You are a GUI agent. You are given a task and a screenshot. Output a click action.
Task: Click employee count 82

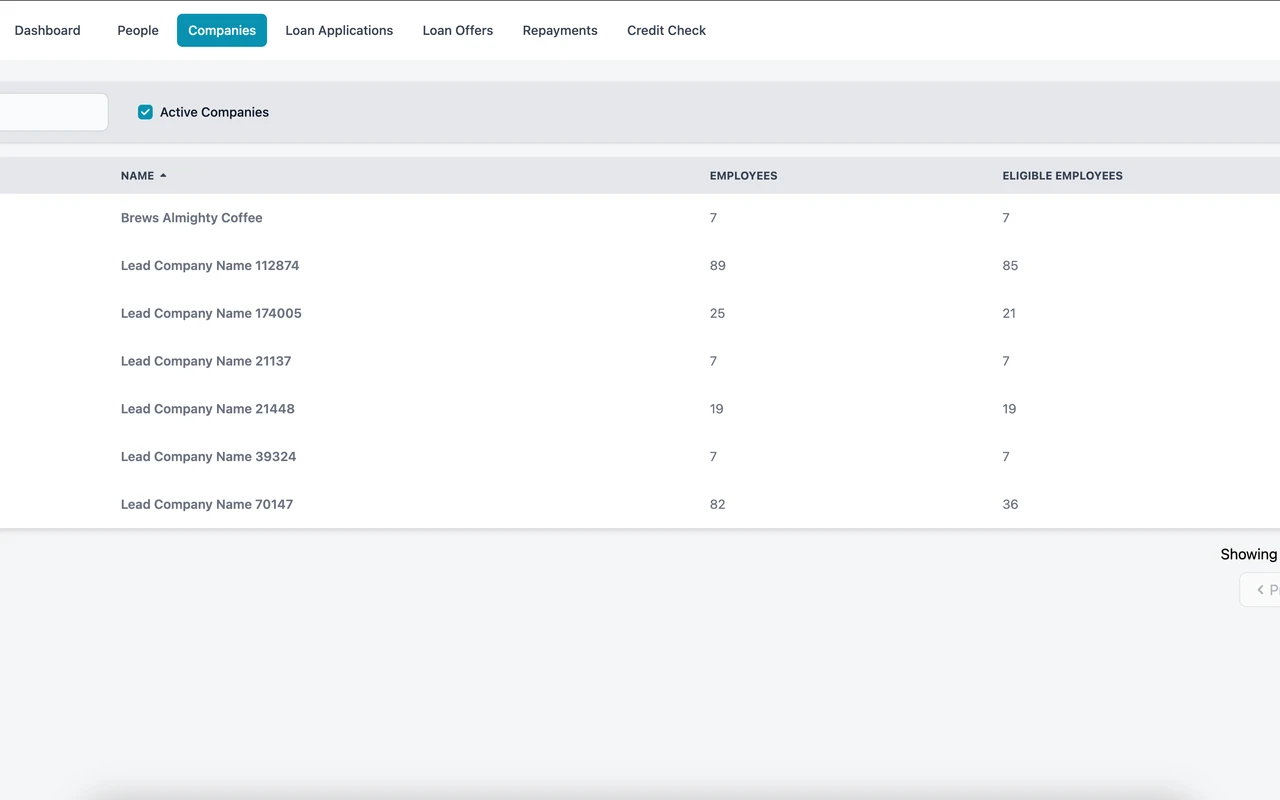click(717, 505)
